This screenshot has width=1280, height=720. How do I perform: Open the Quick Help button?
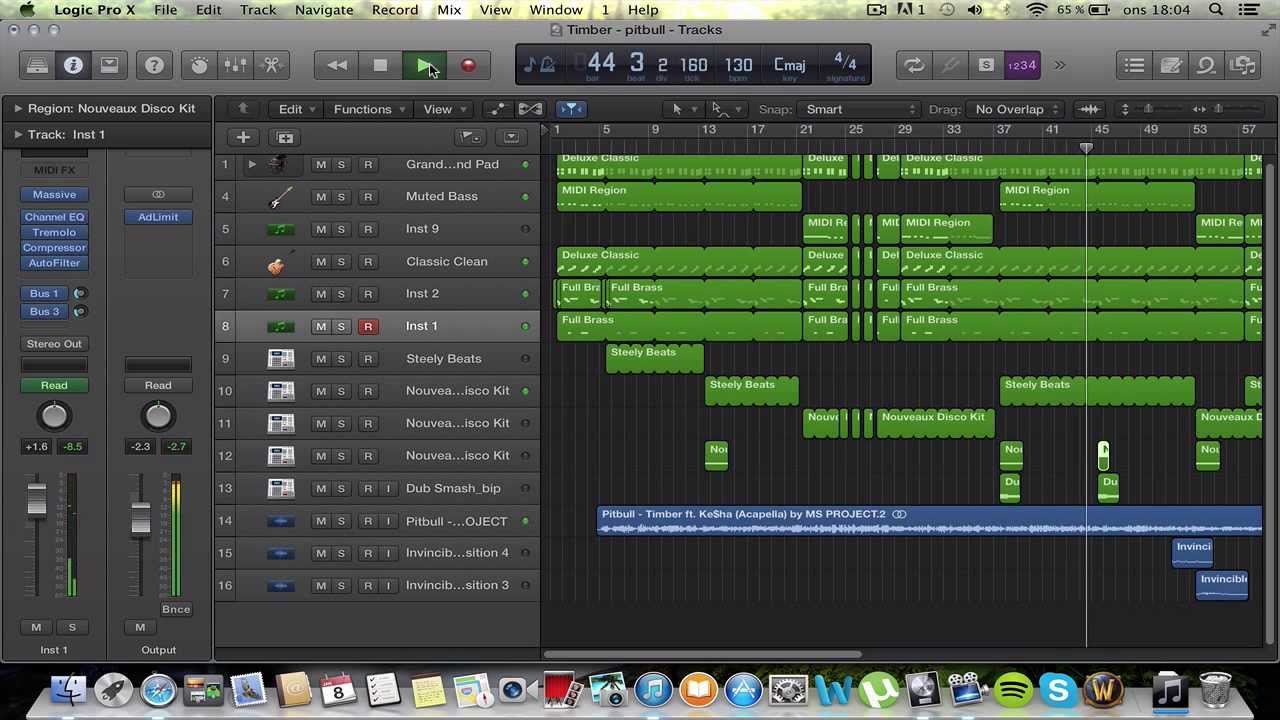tap(154, 65)
